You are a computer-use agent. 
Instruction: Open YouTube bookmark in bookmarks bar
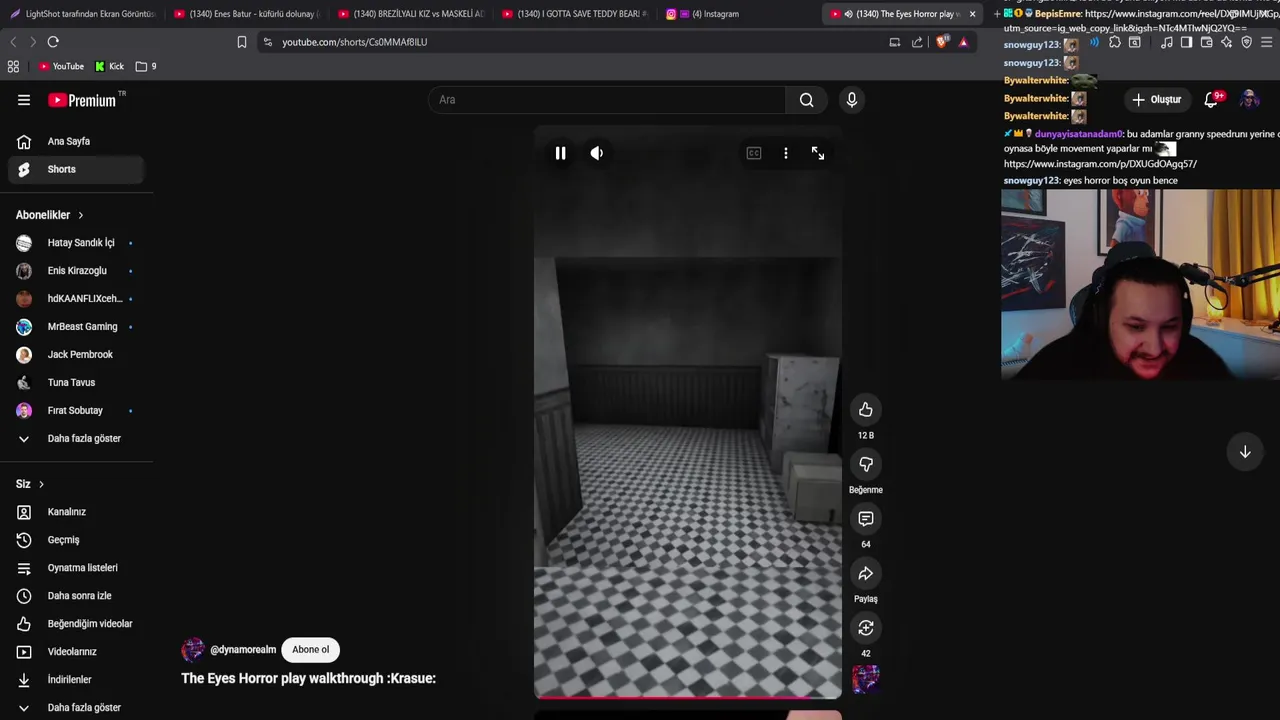(x=61, y=66)
